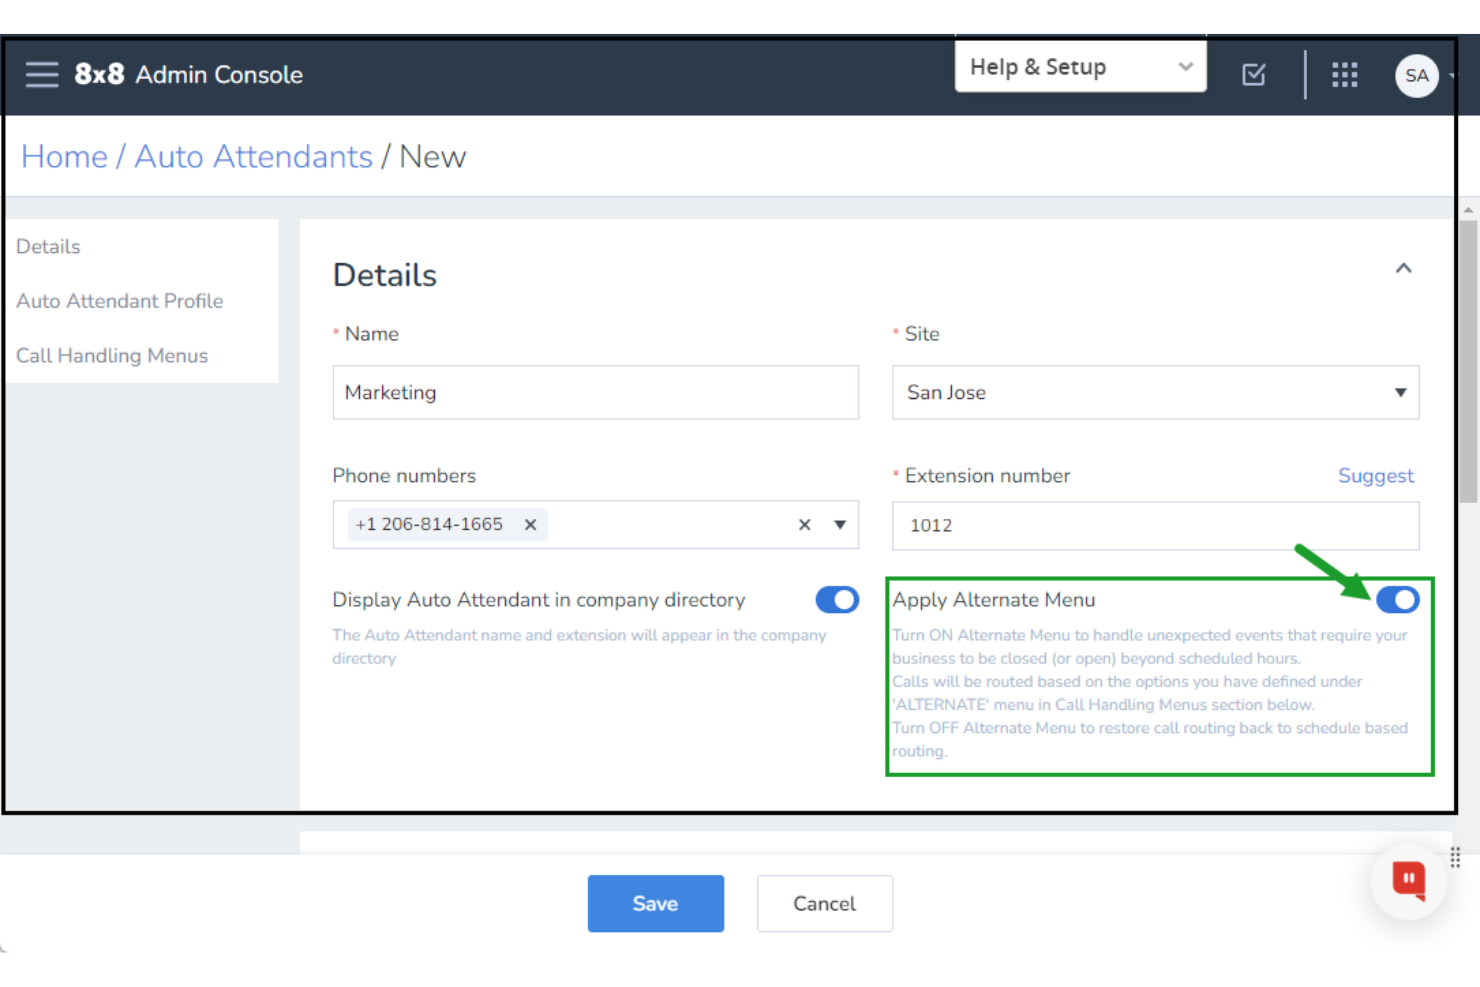Click the Save button

[655, 903]
